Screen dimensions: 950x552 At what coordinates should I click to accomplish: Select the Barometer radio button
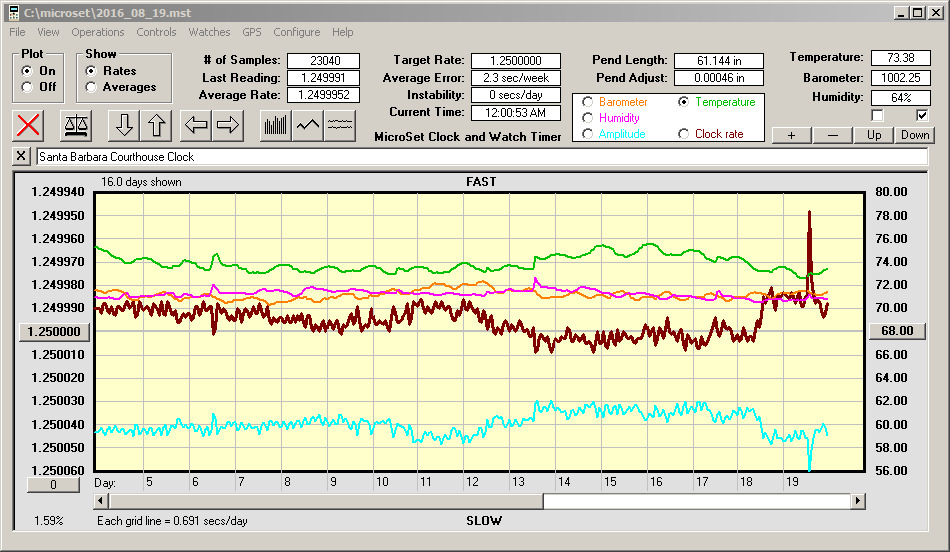pyautogui.click(x=587, y=102)
